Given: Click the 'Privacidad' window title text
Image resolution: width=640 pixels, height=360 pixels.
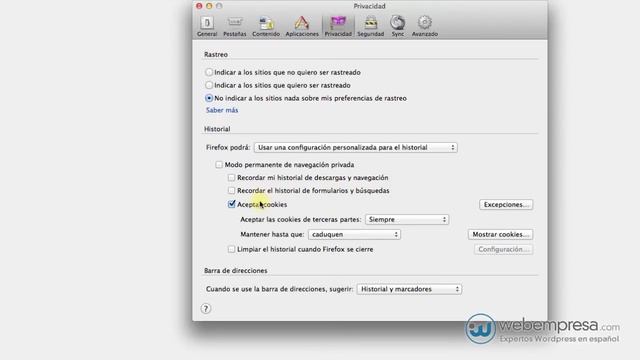Looking at the screenshot, I should click(369, 6).
